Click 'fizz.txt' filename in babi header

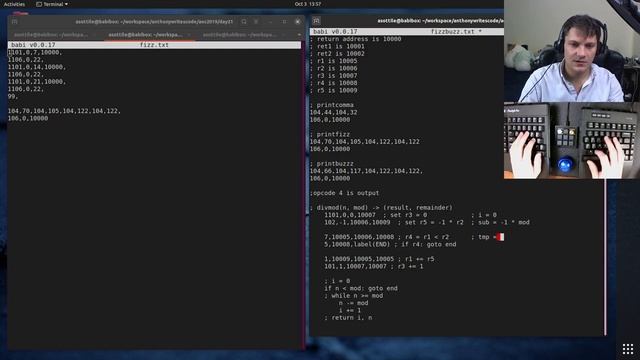154,45
